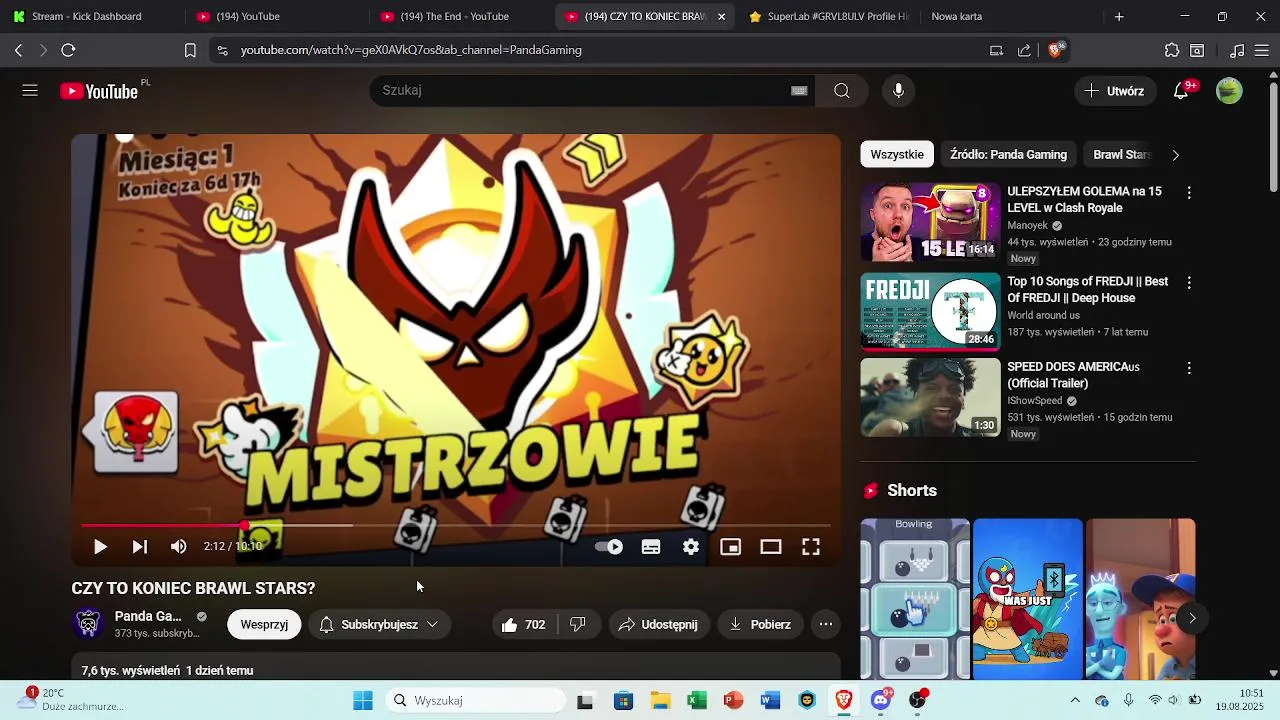Close the CZY TO KONIEC BRAWL tab
Viewport: 1280px width, 720px height.
(722, 16)
